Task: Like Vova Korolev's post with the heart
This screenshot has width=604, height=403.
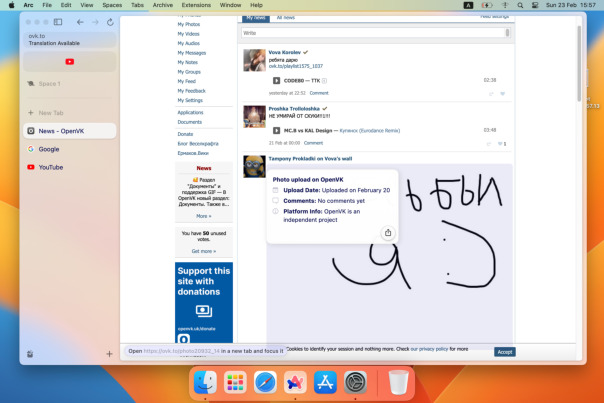Action: click(x=502, y=93)
